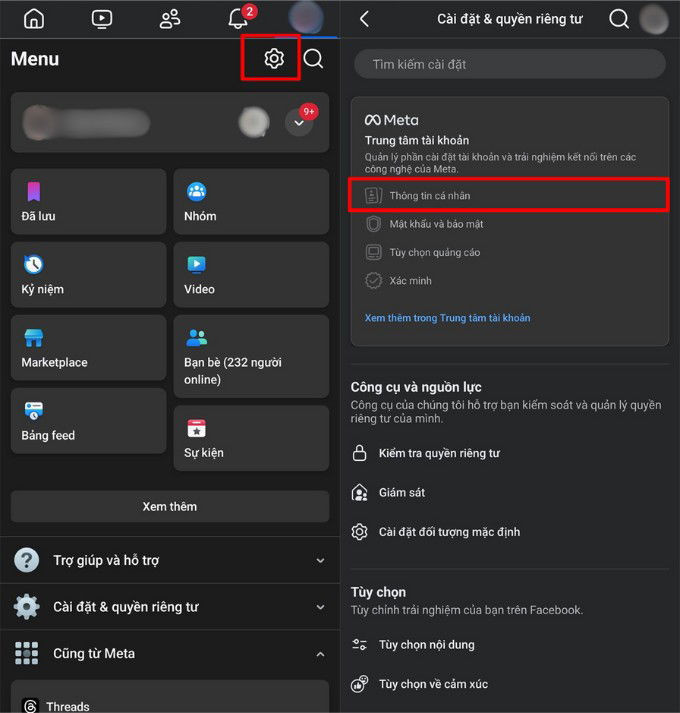Select Thông tin cá nhân option

508,195
